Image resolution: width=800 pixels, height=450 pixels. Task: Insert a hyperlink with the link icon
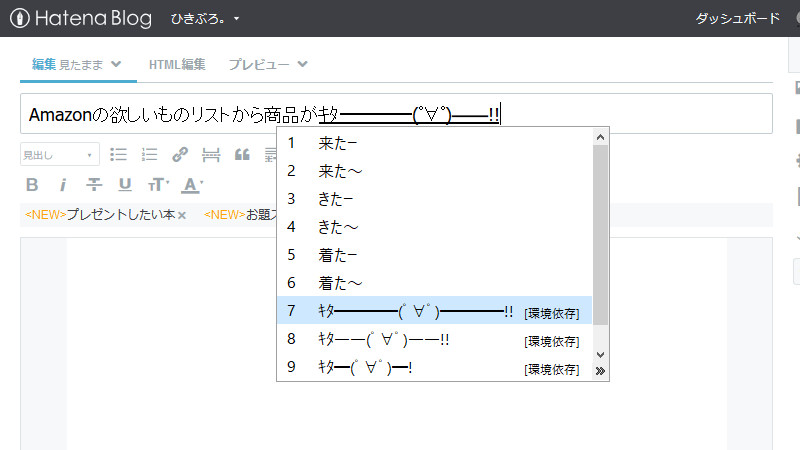pyautogui.click(x=180, y=155)
